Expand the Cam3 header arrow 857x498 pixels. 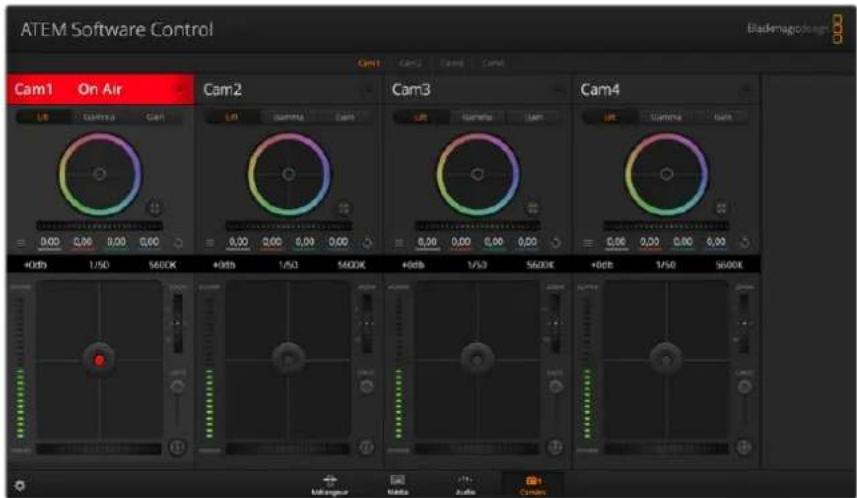click(557, 90)
